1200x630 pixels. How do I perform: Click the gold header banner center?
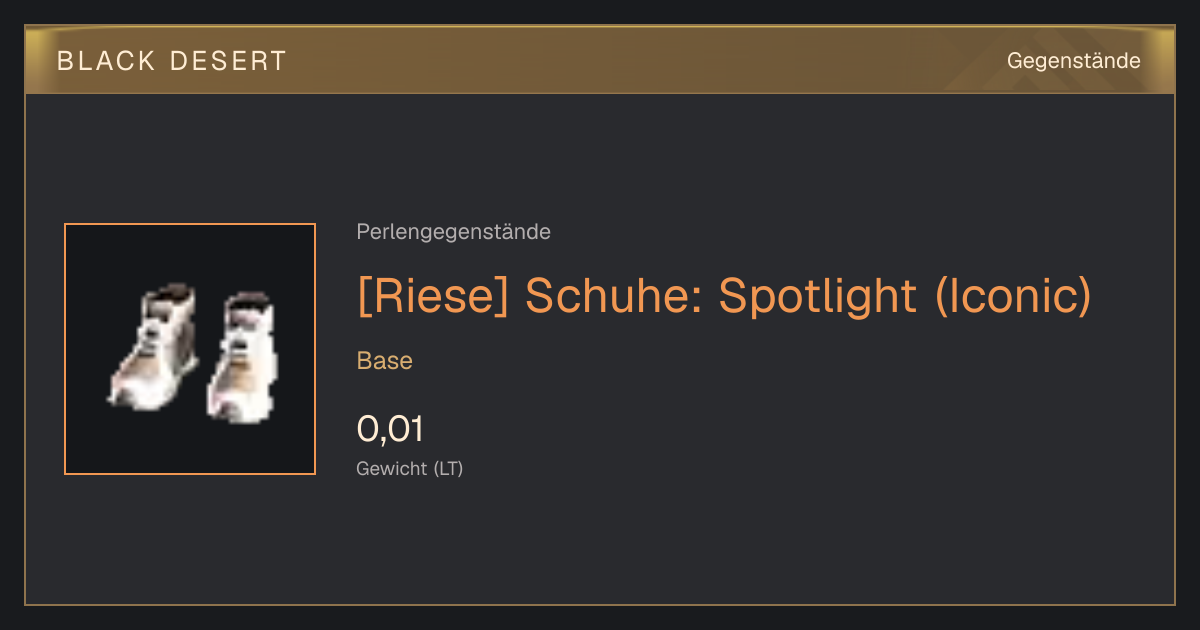click(600, 60)
